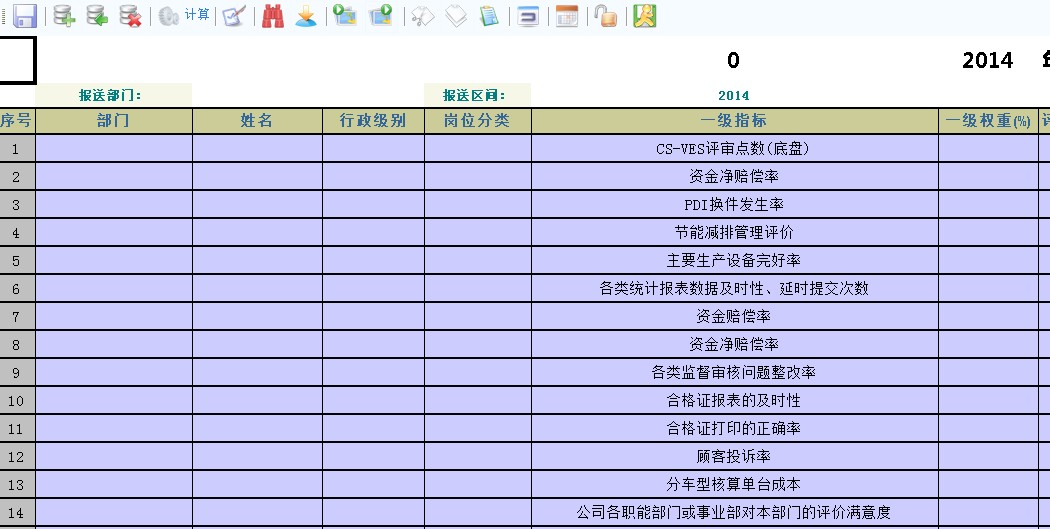Click the delete database record icon

coord(130,16)
